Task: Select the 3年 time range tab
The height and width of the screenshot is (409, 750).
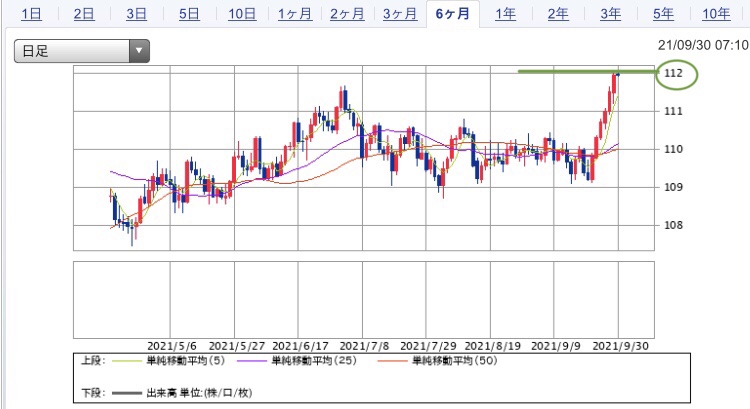Action: (x=610, y=14)
